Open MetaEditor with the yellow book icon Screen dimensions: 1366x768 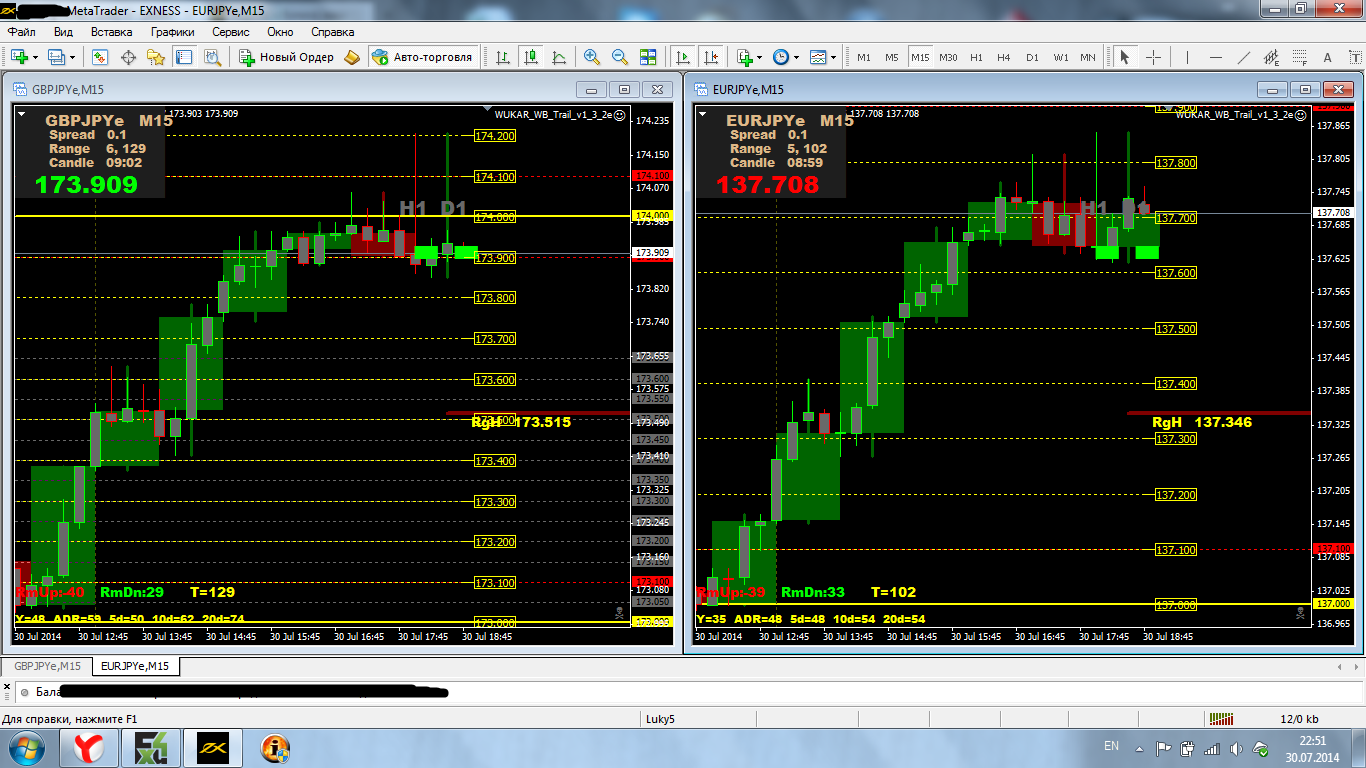point(352,57)
